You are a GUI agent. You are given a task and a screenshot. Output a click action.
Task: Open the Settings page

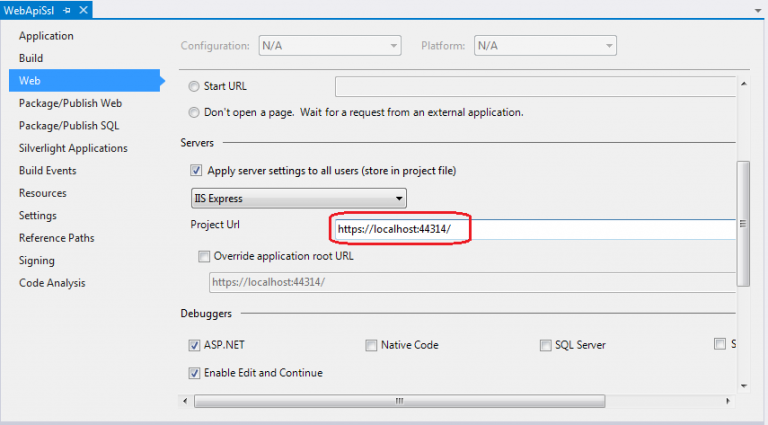tap(38, 216)
